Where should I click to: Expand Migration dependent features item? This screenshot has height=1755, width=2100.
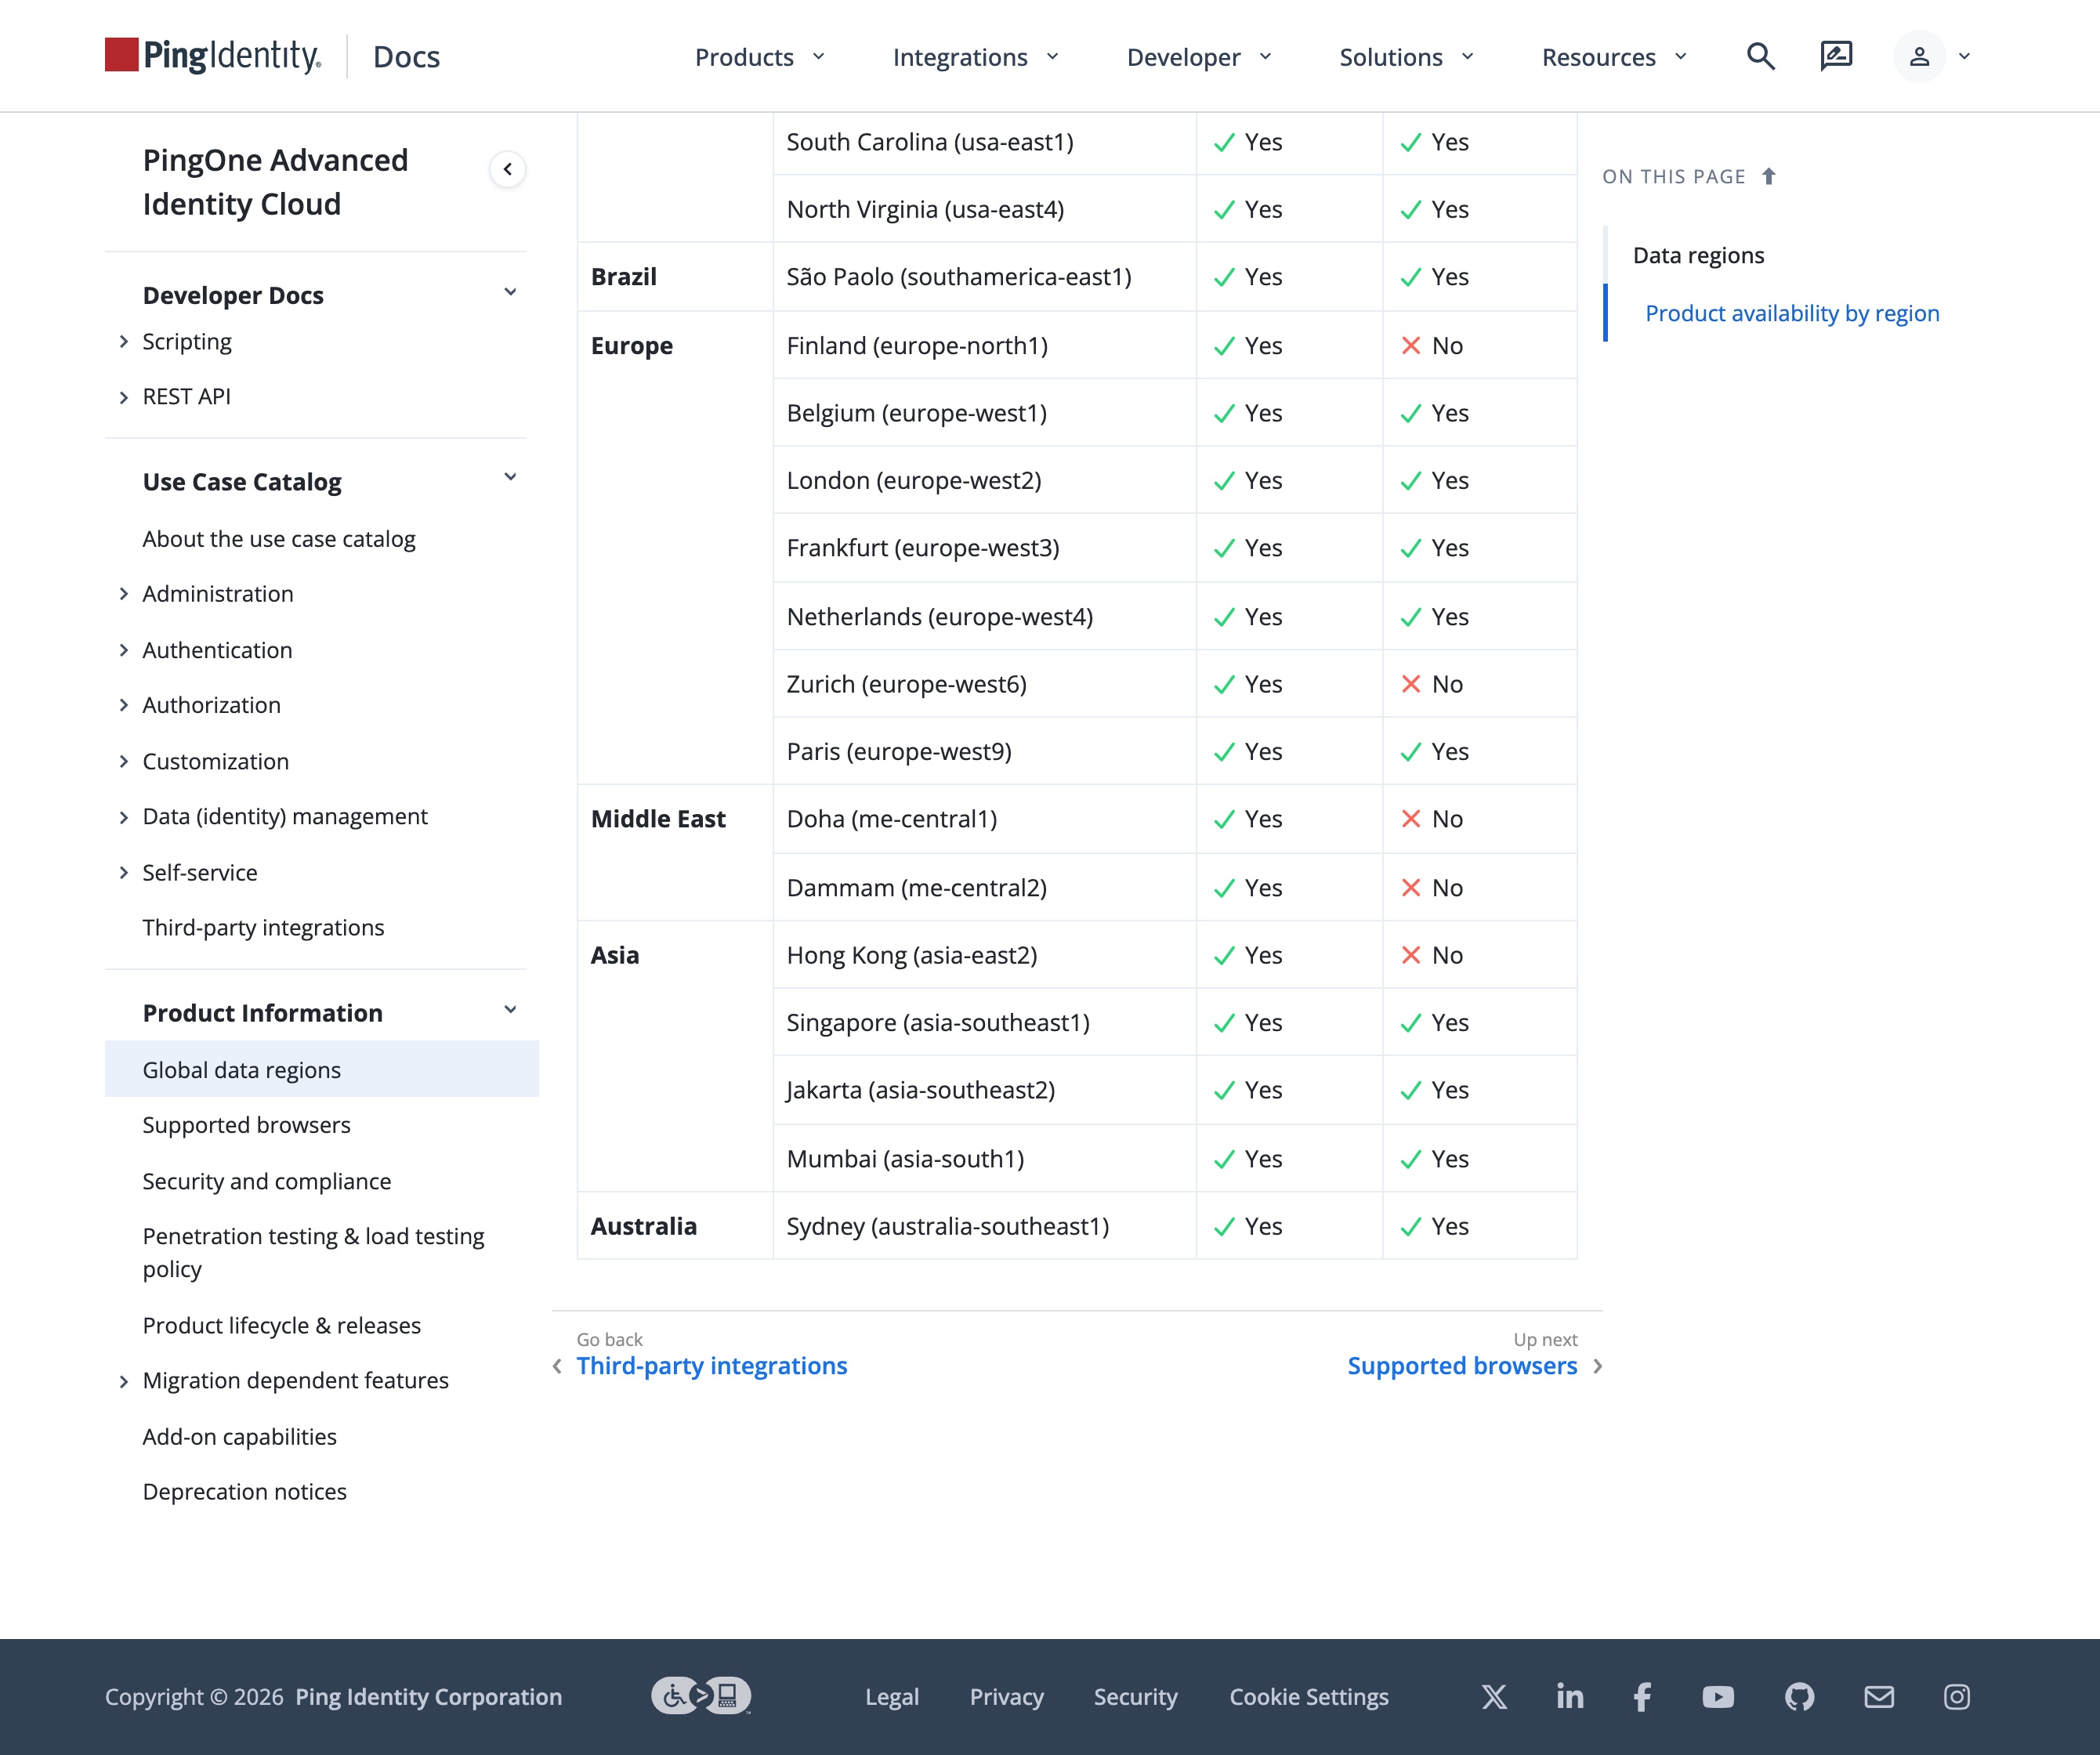pos(124,1381)
